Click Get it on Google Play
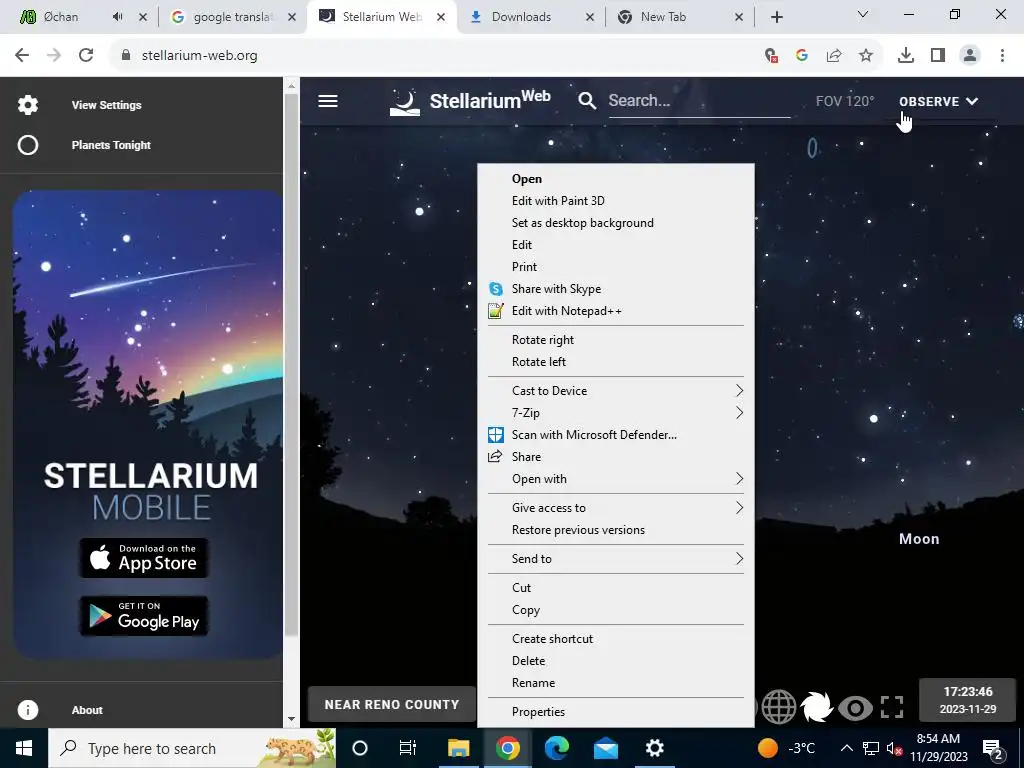Screen dimensions: 1024x768 coord(144,616)
